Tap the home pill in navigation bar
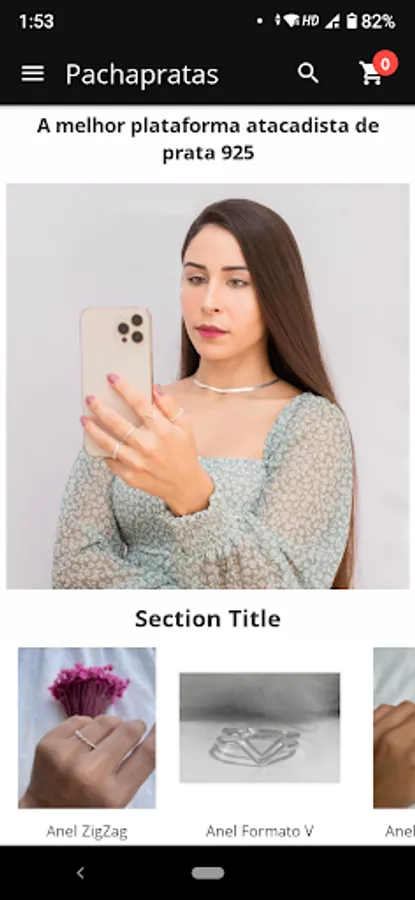Screen dimensions: 415x900 click(x=208, y=873)
